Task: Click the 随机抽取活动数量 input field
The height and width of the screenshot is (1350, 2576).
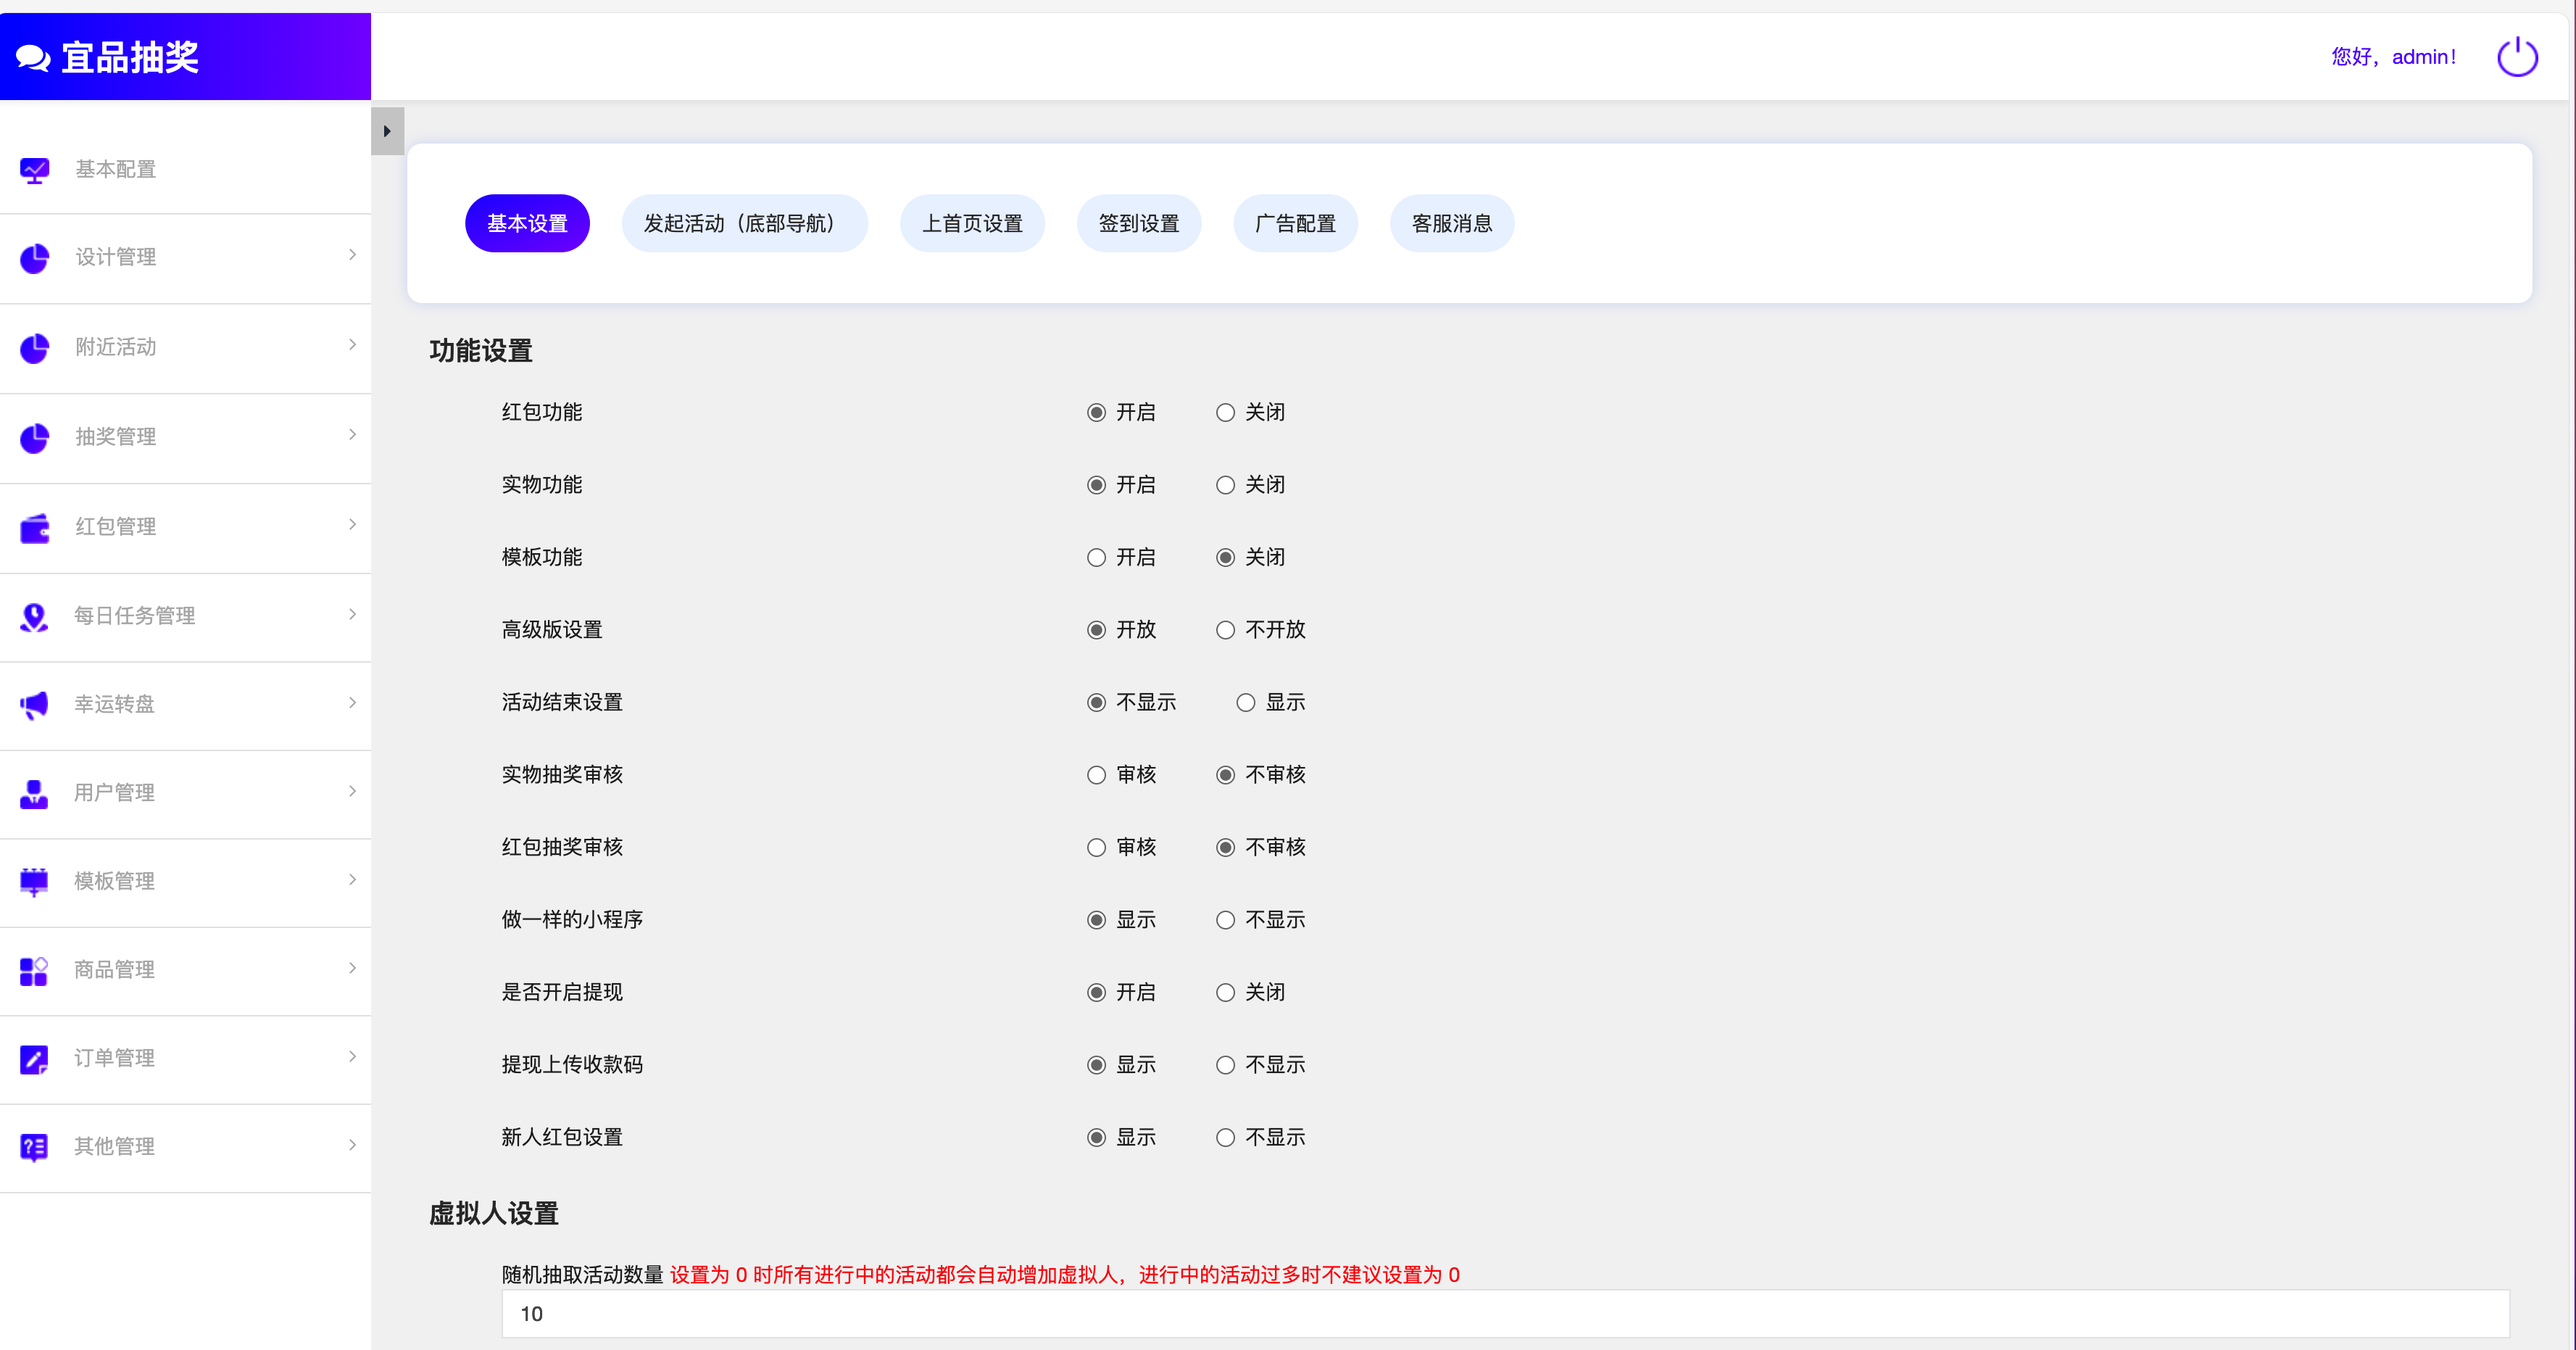Action: tap(1505, 1313)
